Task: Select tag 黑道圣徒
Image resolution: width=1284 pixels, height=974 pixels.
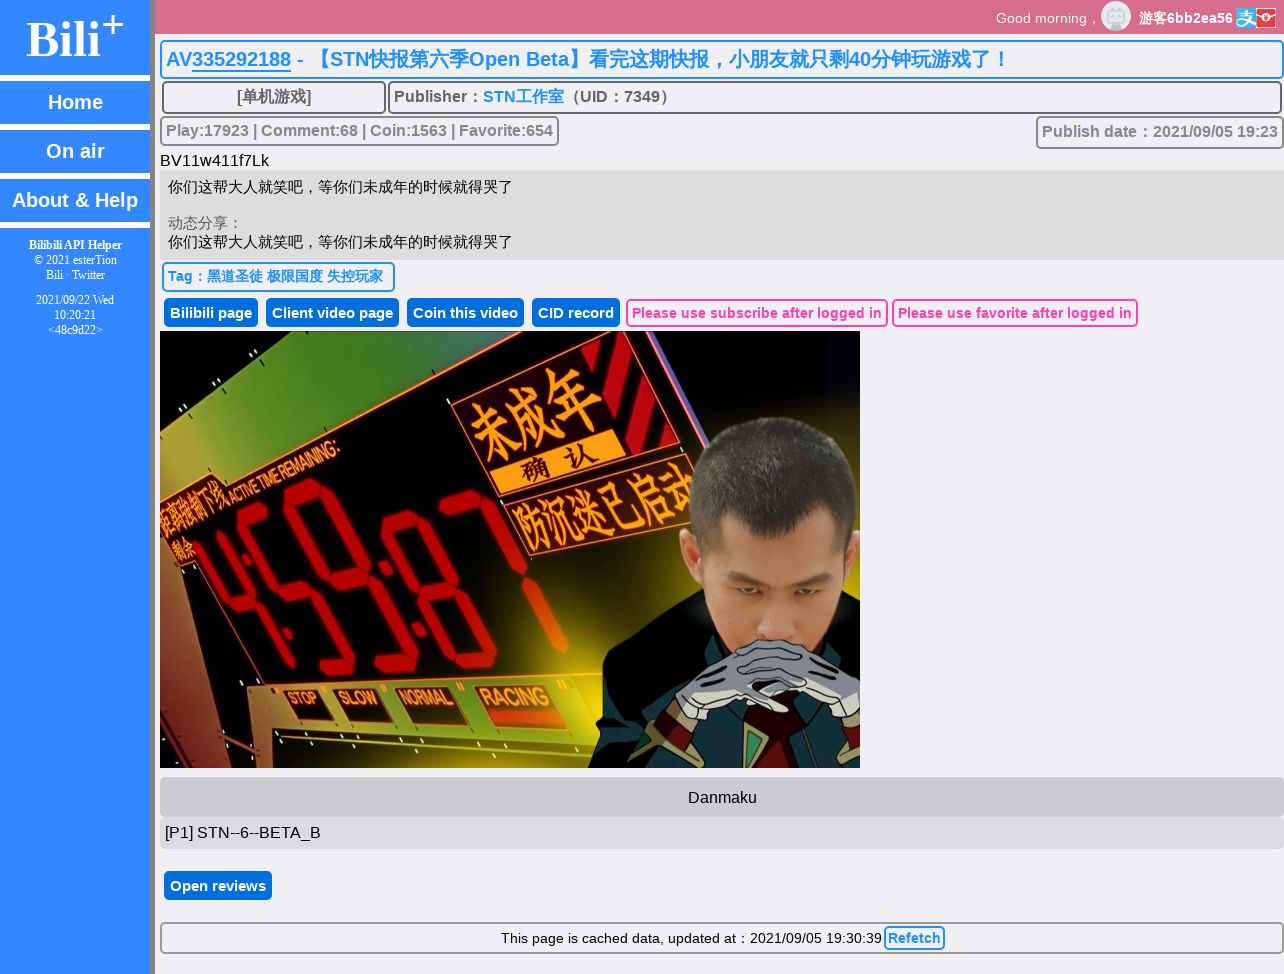Action: click(x=235, y=276)
